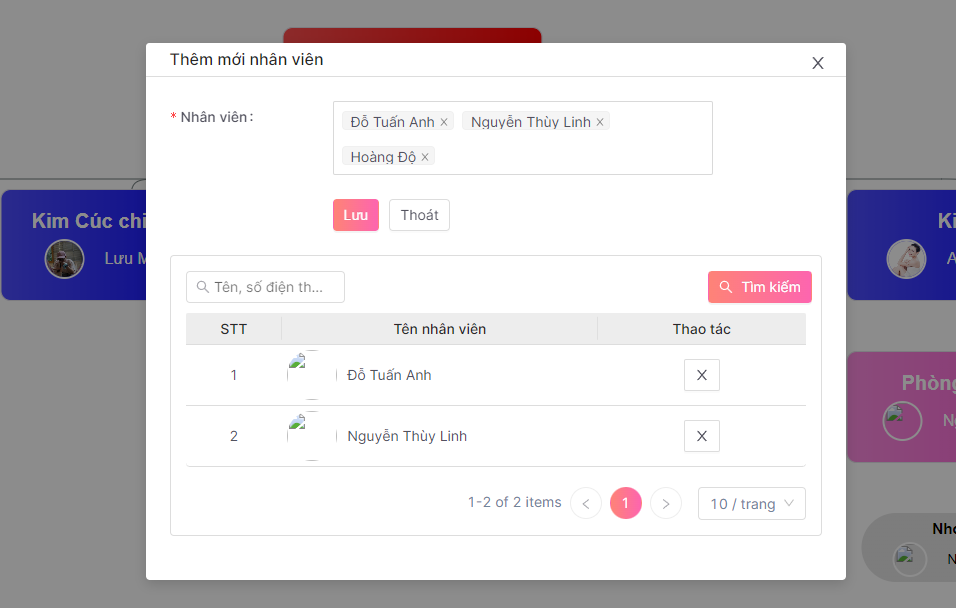Click the Đỗ Tuấn Anh avatar image
The image size is (956, 608).
pyautogui.click(x=310, y=375)
